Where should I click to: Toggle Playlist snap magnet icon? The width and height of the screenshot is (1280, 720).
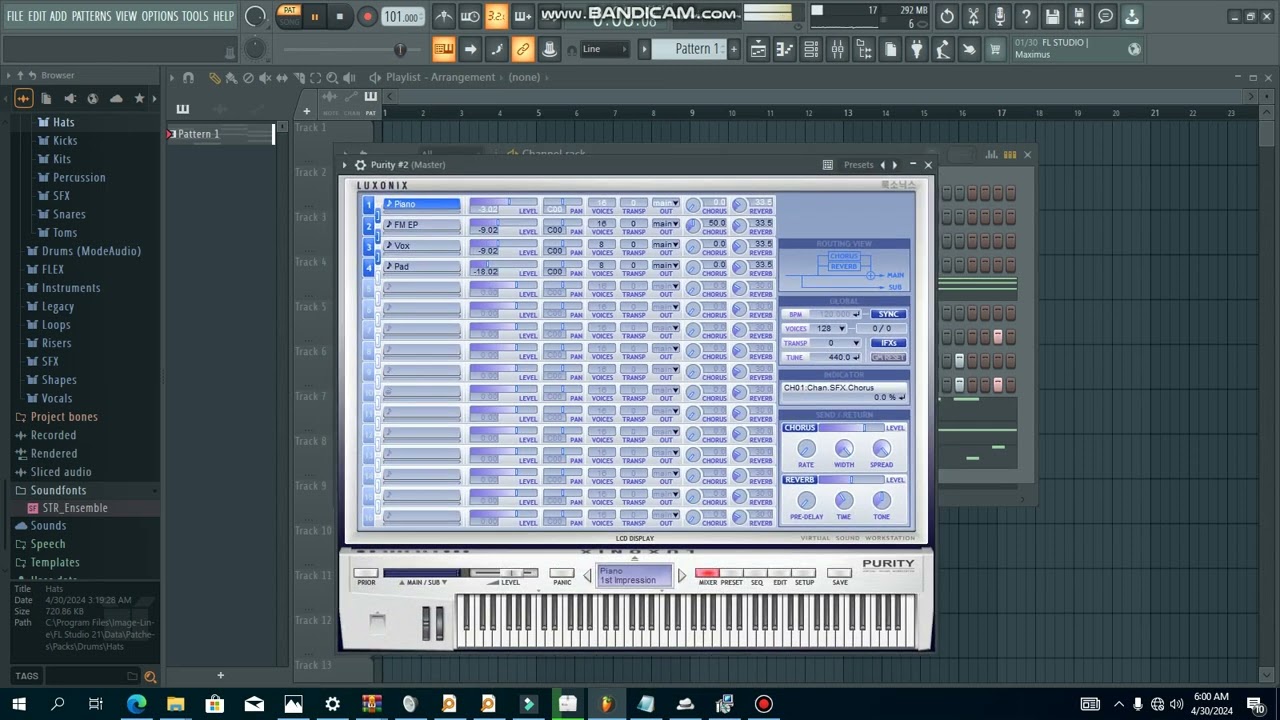click(187, 77)
